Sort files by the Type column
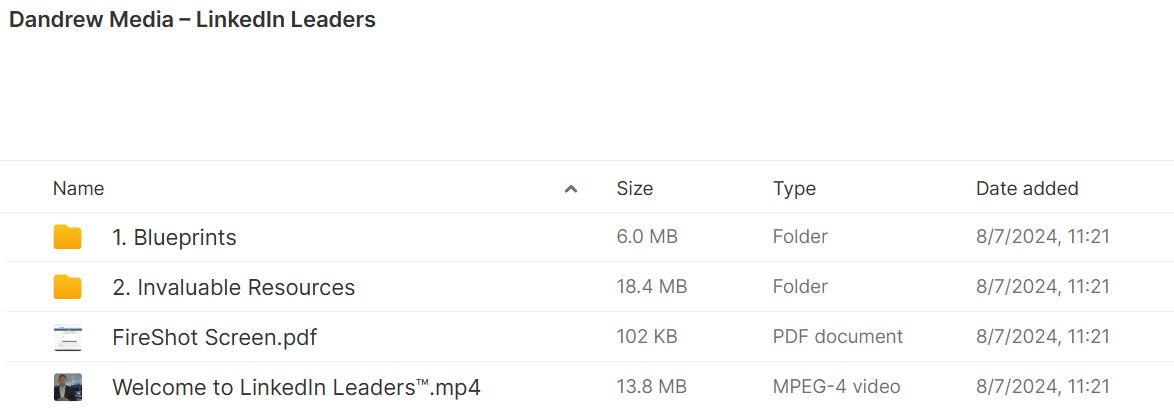 click(x=794, y=189)
